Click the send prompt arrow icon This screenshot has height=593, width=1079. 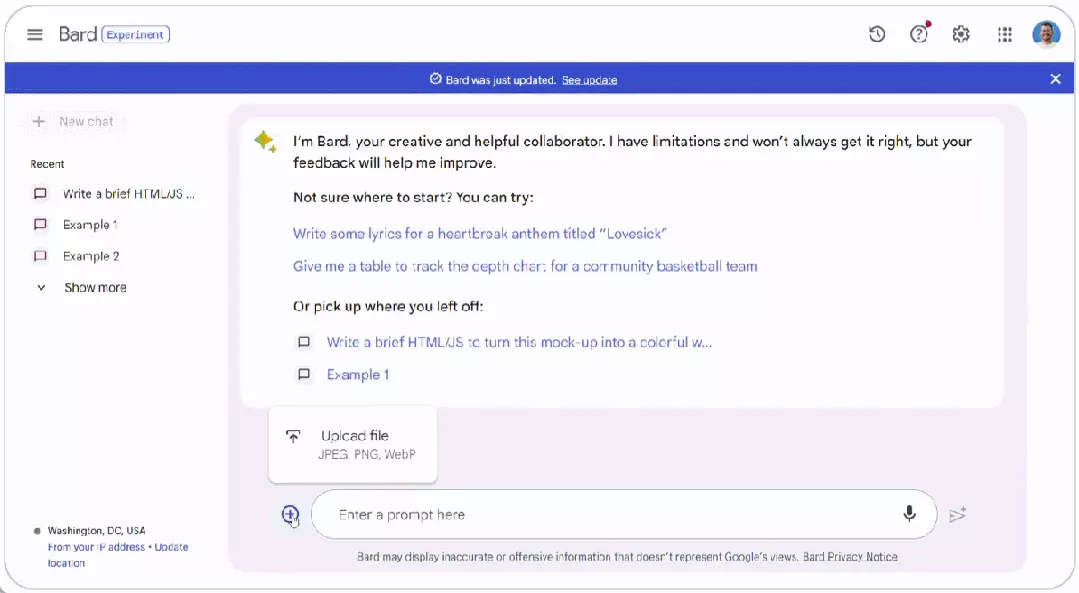coord(958,515)
